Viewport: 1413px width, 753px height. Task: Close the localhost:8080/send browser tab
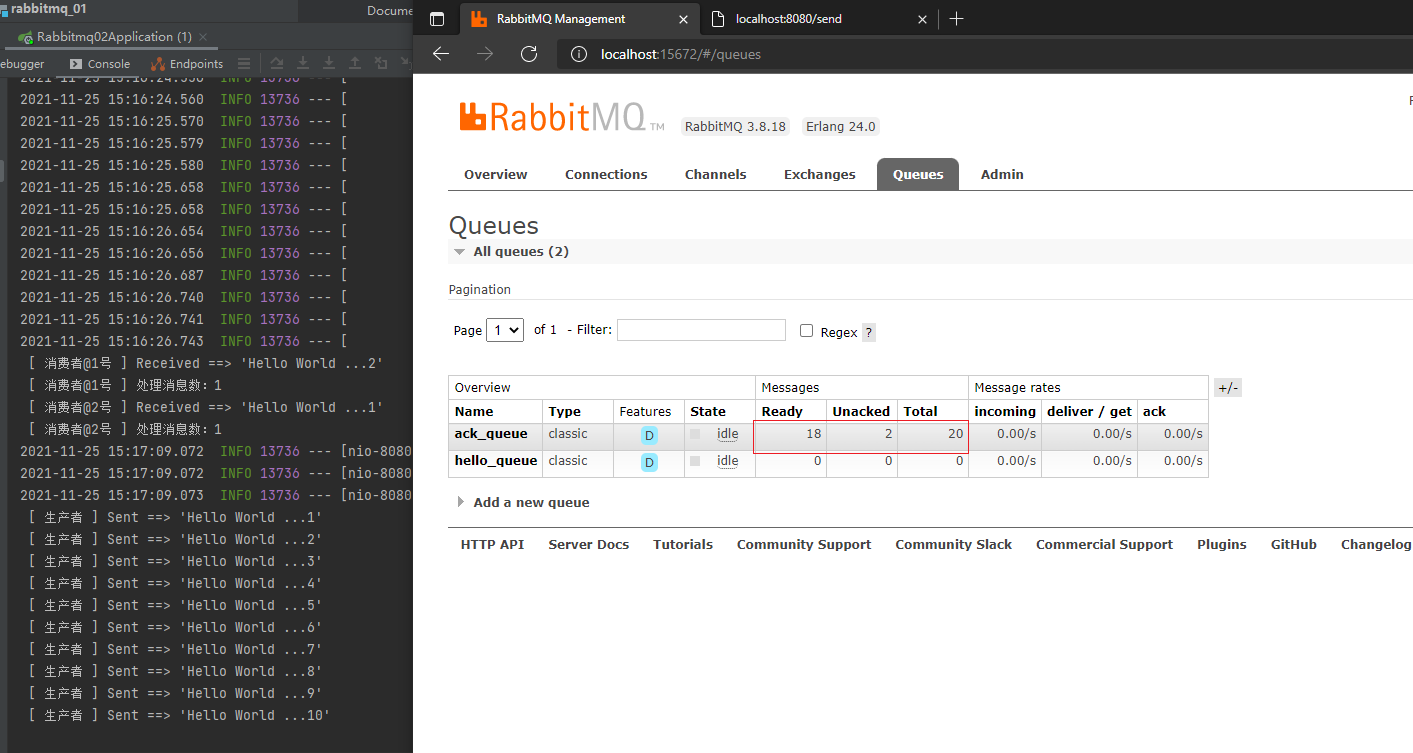(x=922, y=19)
